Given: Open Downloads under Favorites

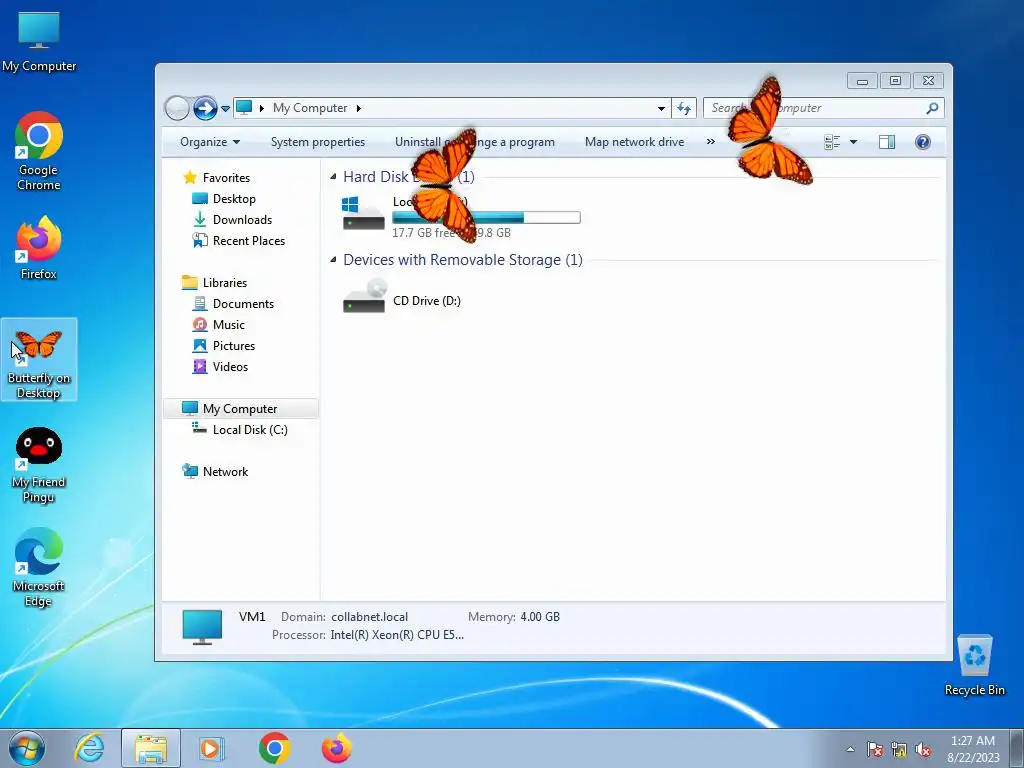Looking at the screenshot, I should [x=242, y=219].
